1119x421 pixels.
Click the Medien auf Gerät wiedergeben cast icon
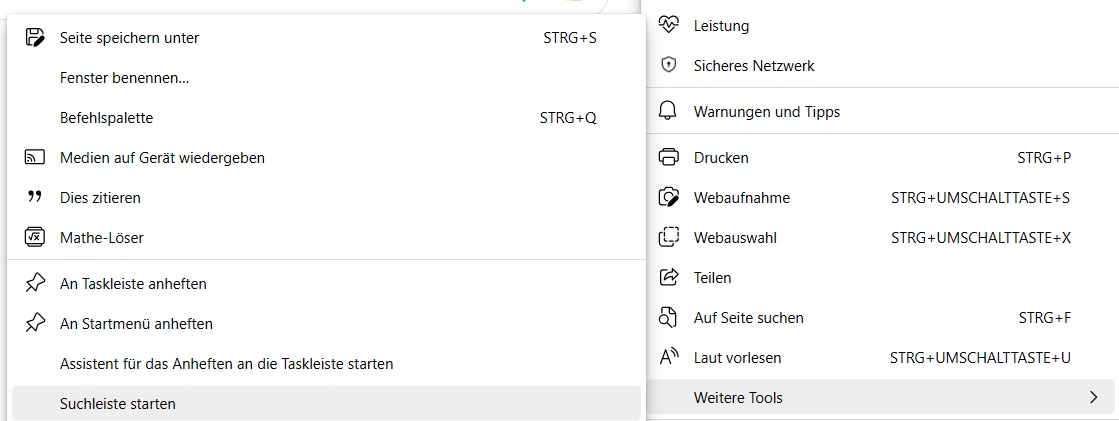pos(35,158)
